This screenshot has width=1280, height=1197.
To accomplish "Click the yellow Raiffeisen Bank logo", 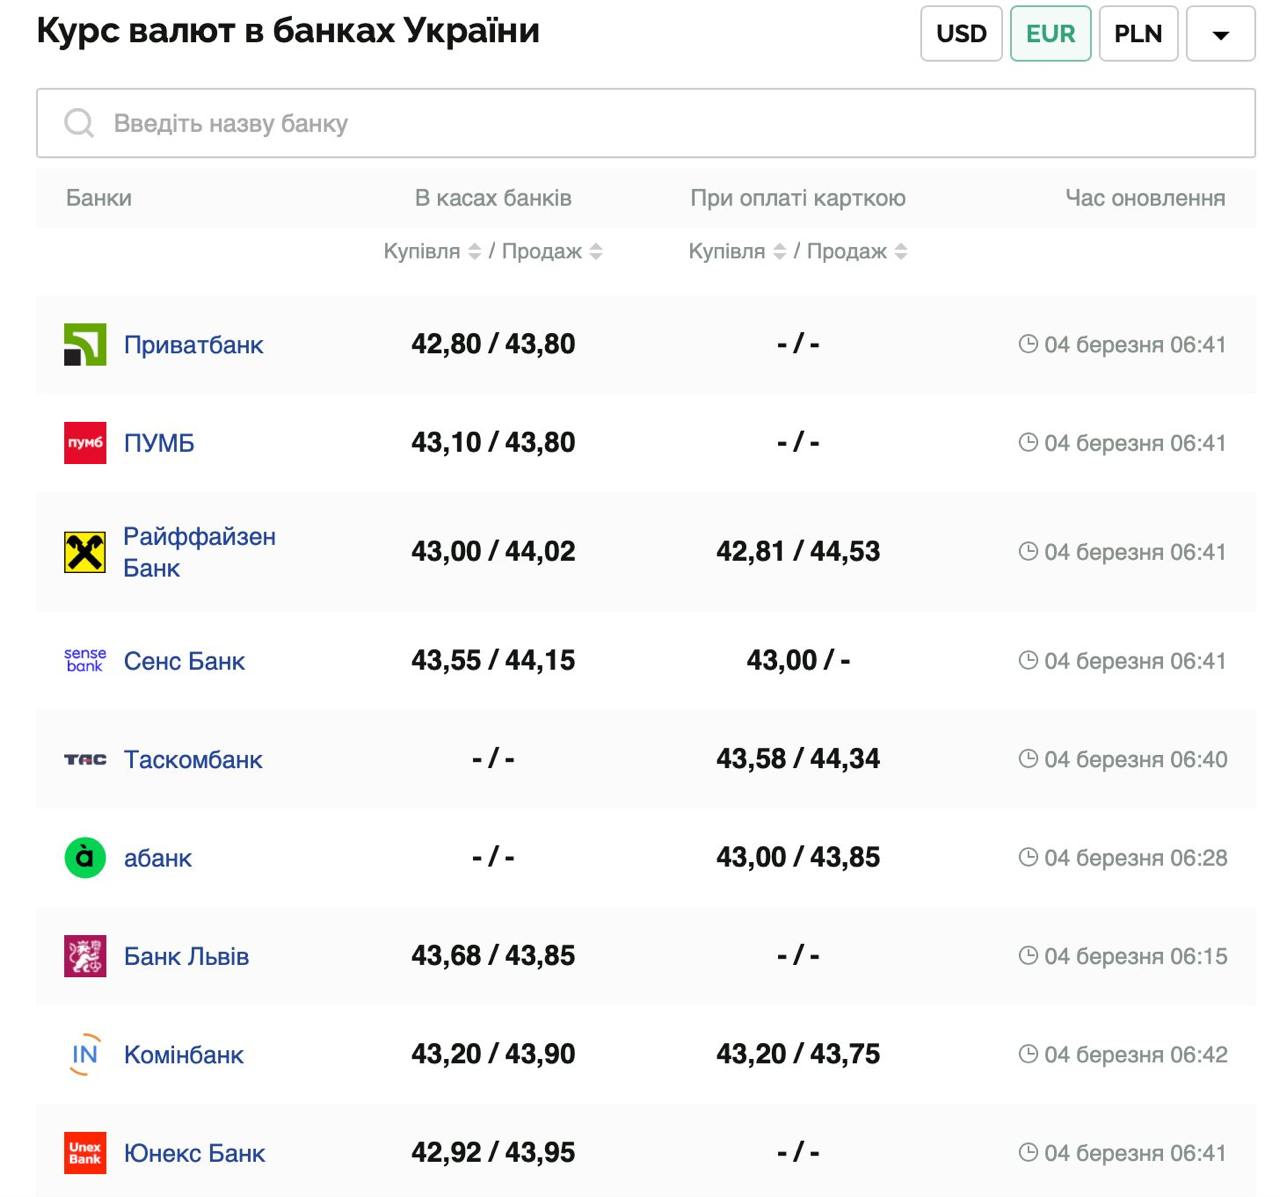I will coord(85,552).
